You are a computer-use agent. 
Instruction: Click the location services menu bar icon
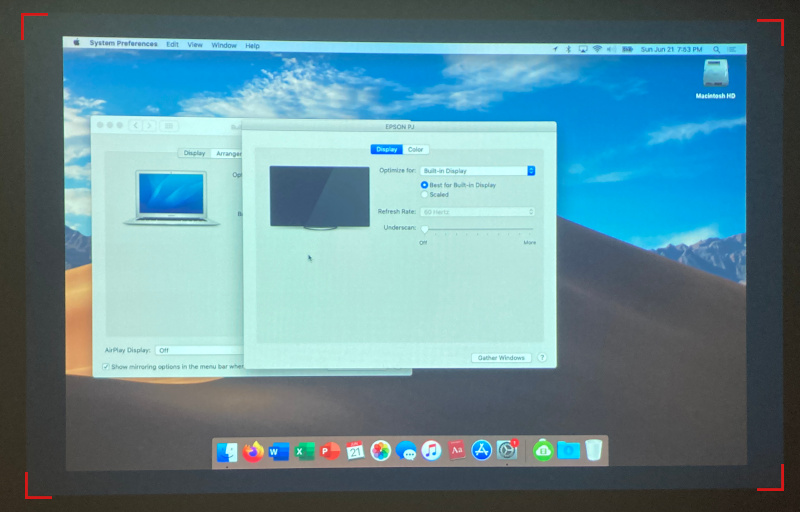pos(555,49)
